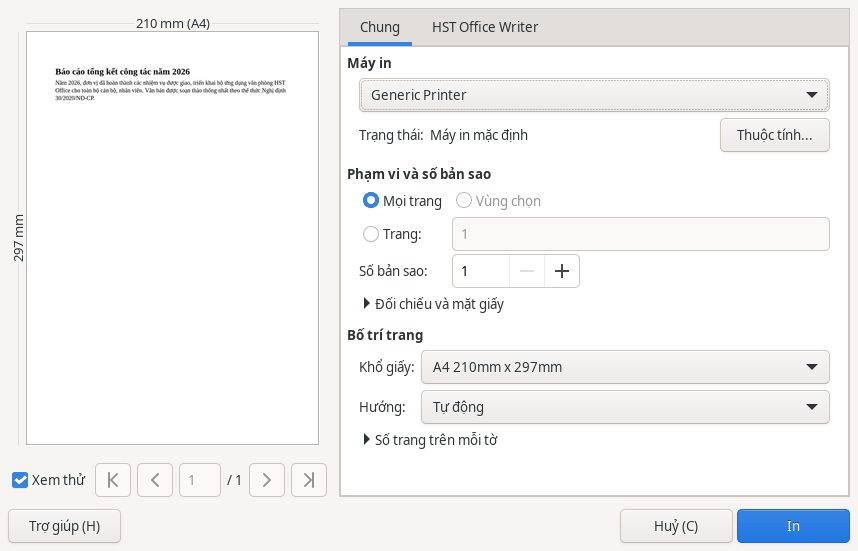
Task: Open Thuộc tính printer properties
Action: click(774, 135)
